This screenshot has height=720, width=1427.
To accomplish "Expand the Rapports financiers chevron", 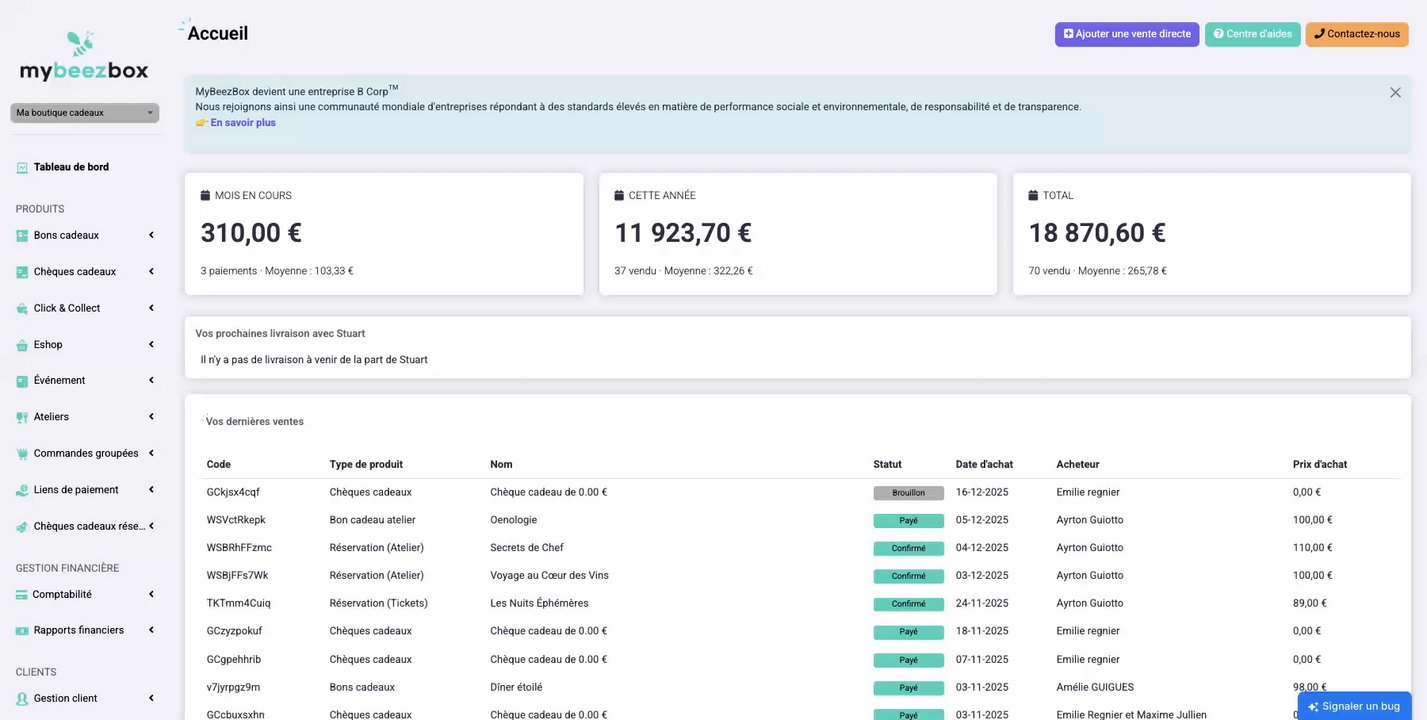I will coord(151,630).
